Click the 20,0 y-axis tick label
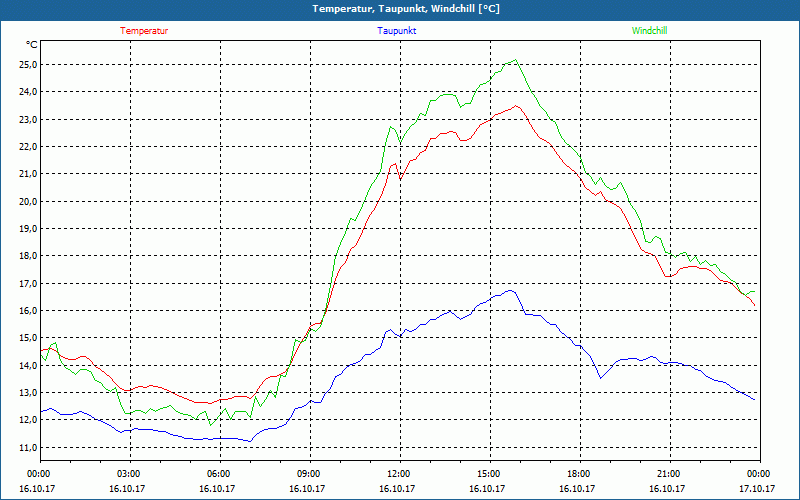 [28, 201]
